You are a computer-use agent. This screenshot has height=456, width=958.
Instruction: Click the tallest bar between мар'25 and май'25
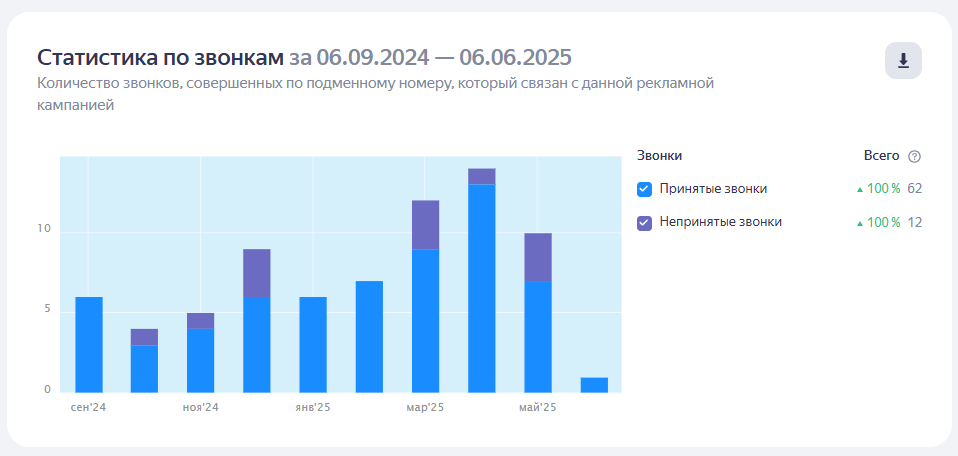pyautogui.click(x=481, y=281)
